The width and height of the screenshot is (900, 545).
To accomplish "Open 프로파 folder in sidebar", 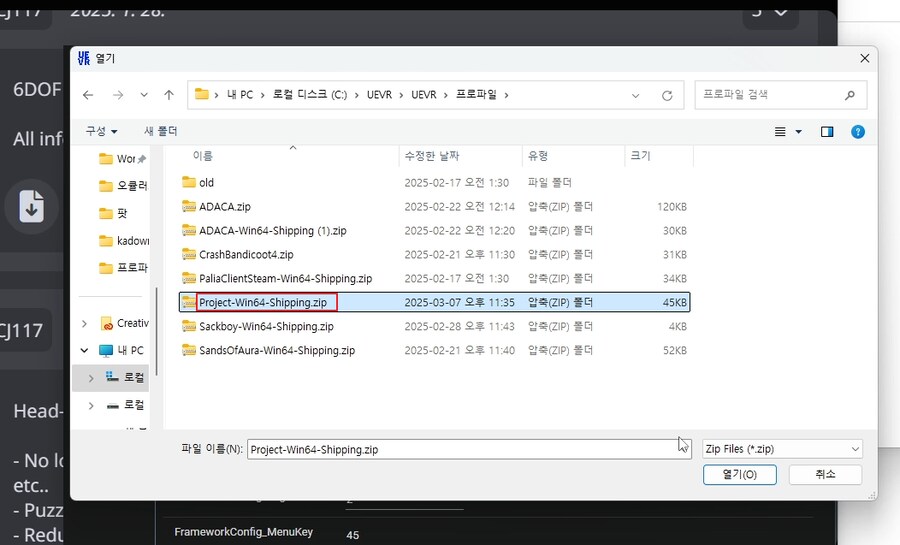I will pyautogui.click(x=122, y=268).
